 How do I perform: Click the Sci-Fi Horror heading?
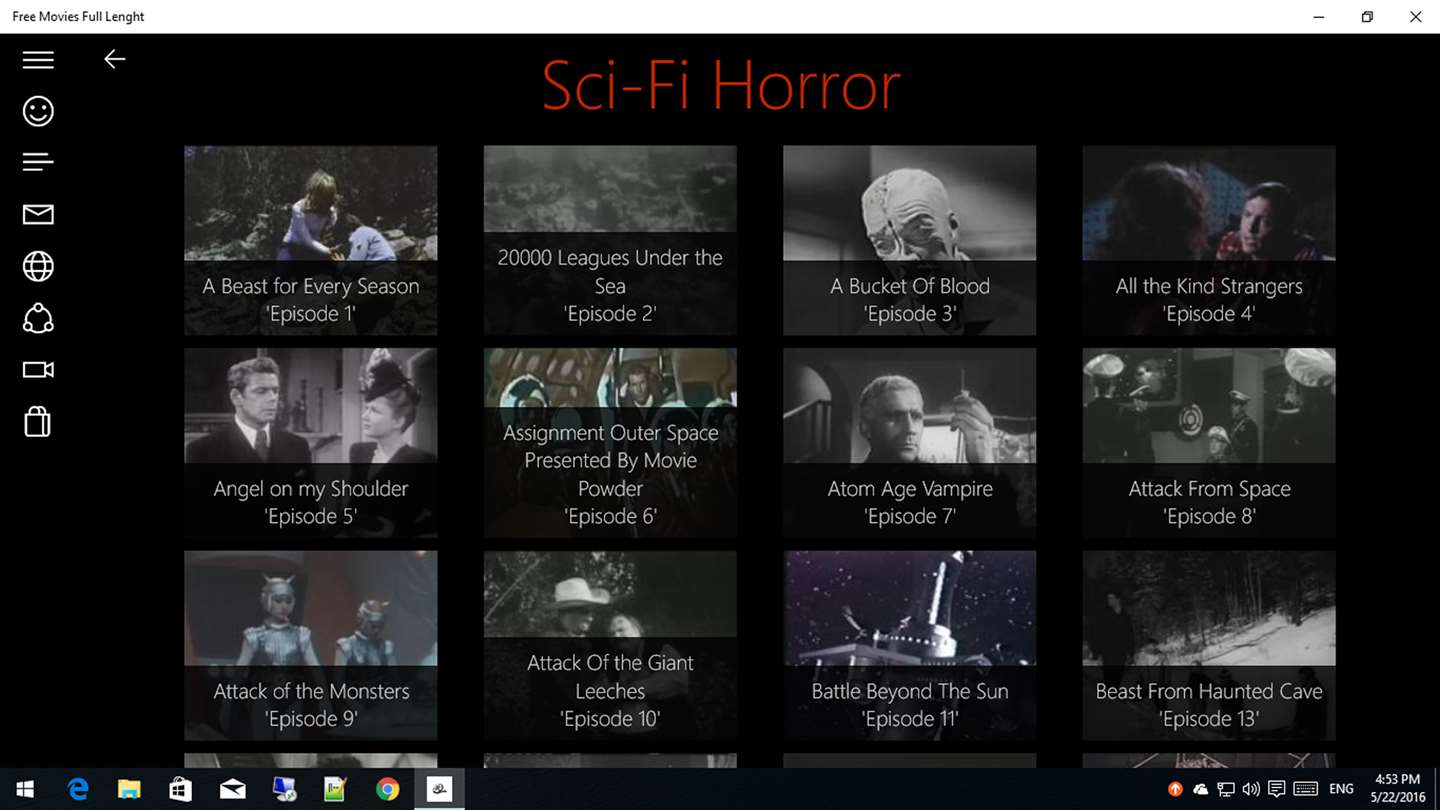point(721,86)
